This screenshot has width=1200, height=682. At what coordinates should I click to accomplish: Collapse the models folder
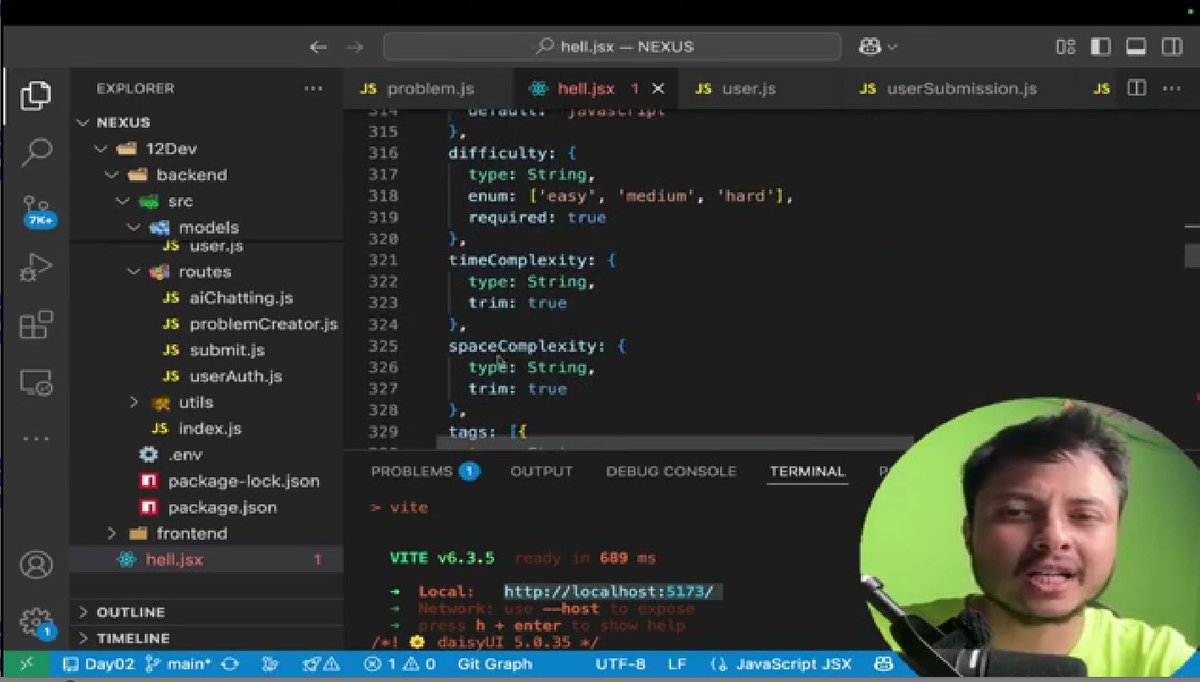(x=134, y=227)
